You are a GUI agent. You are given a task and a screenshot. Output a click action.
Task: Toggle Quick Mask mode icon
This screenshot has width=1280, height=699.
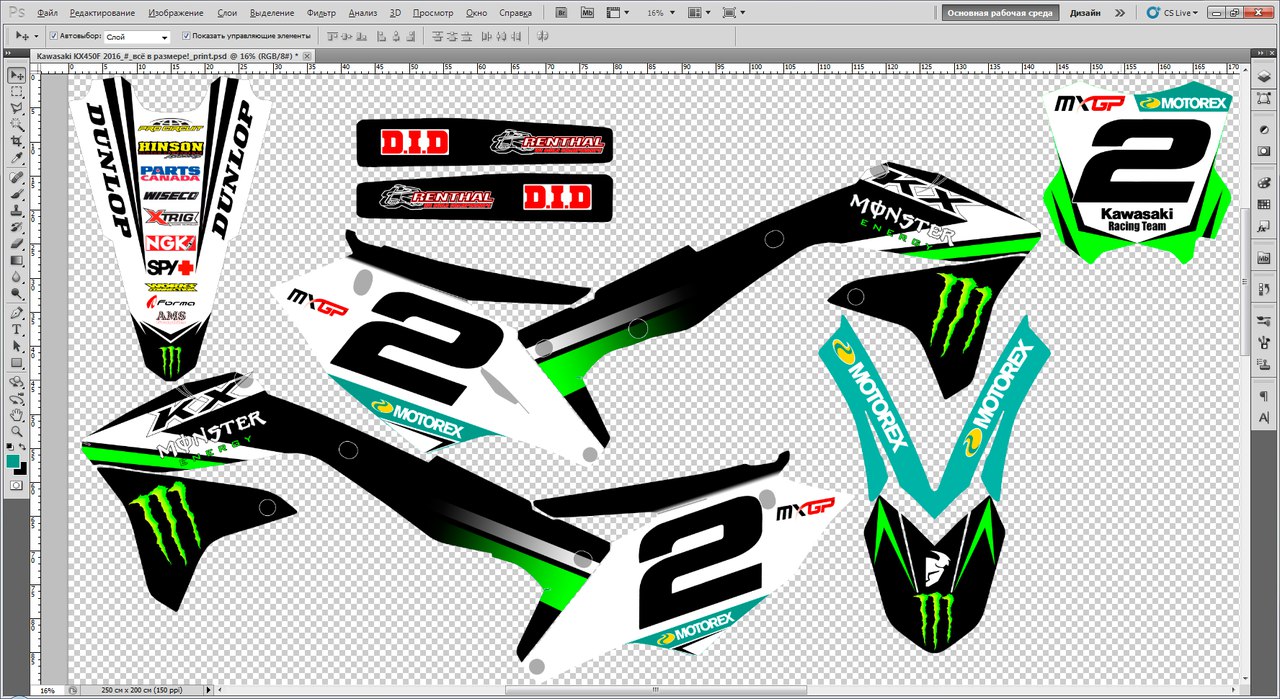coord(17,485)
